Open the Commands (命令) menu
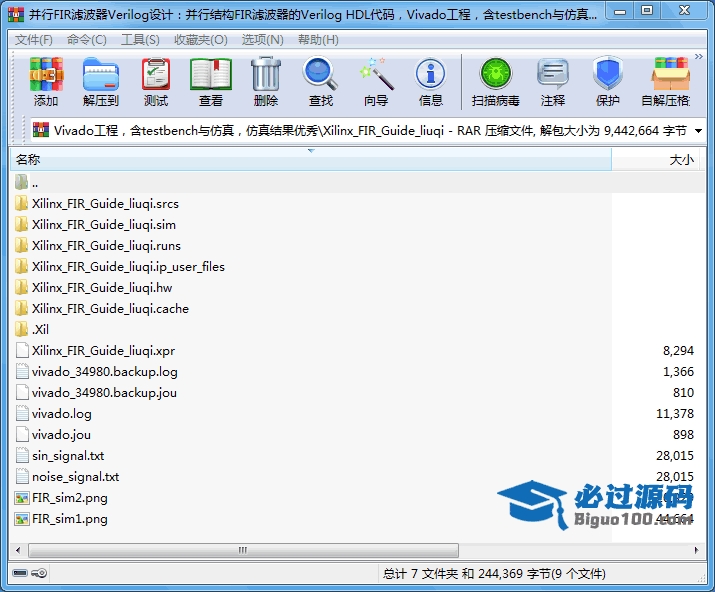This screenshot has width=715, height=592. click(87, 40)
